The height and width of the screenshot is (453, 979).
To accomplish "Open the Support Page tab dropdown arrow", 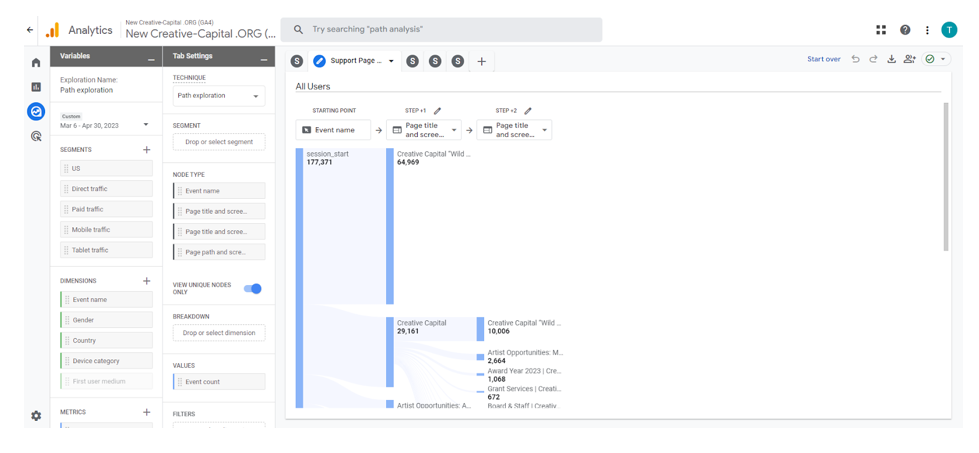I will point(391,61).
